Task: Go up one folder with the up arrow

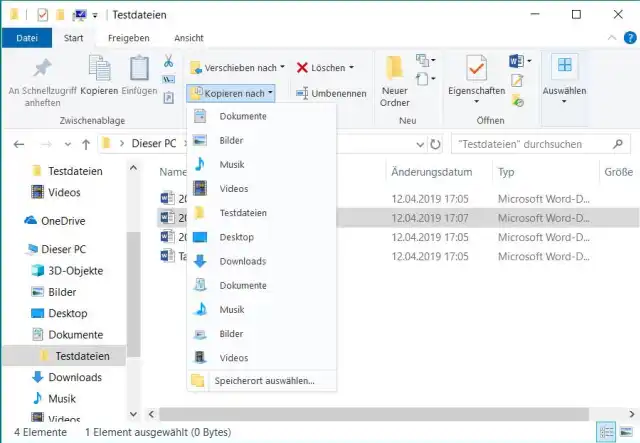Action: point(86,143)
